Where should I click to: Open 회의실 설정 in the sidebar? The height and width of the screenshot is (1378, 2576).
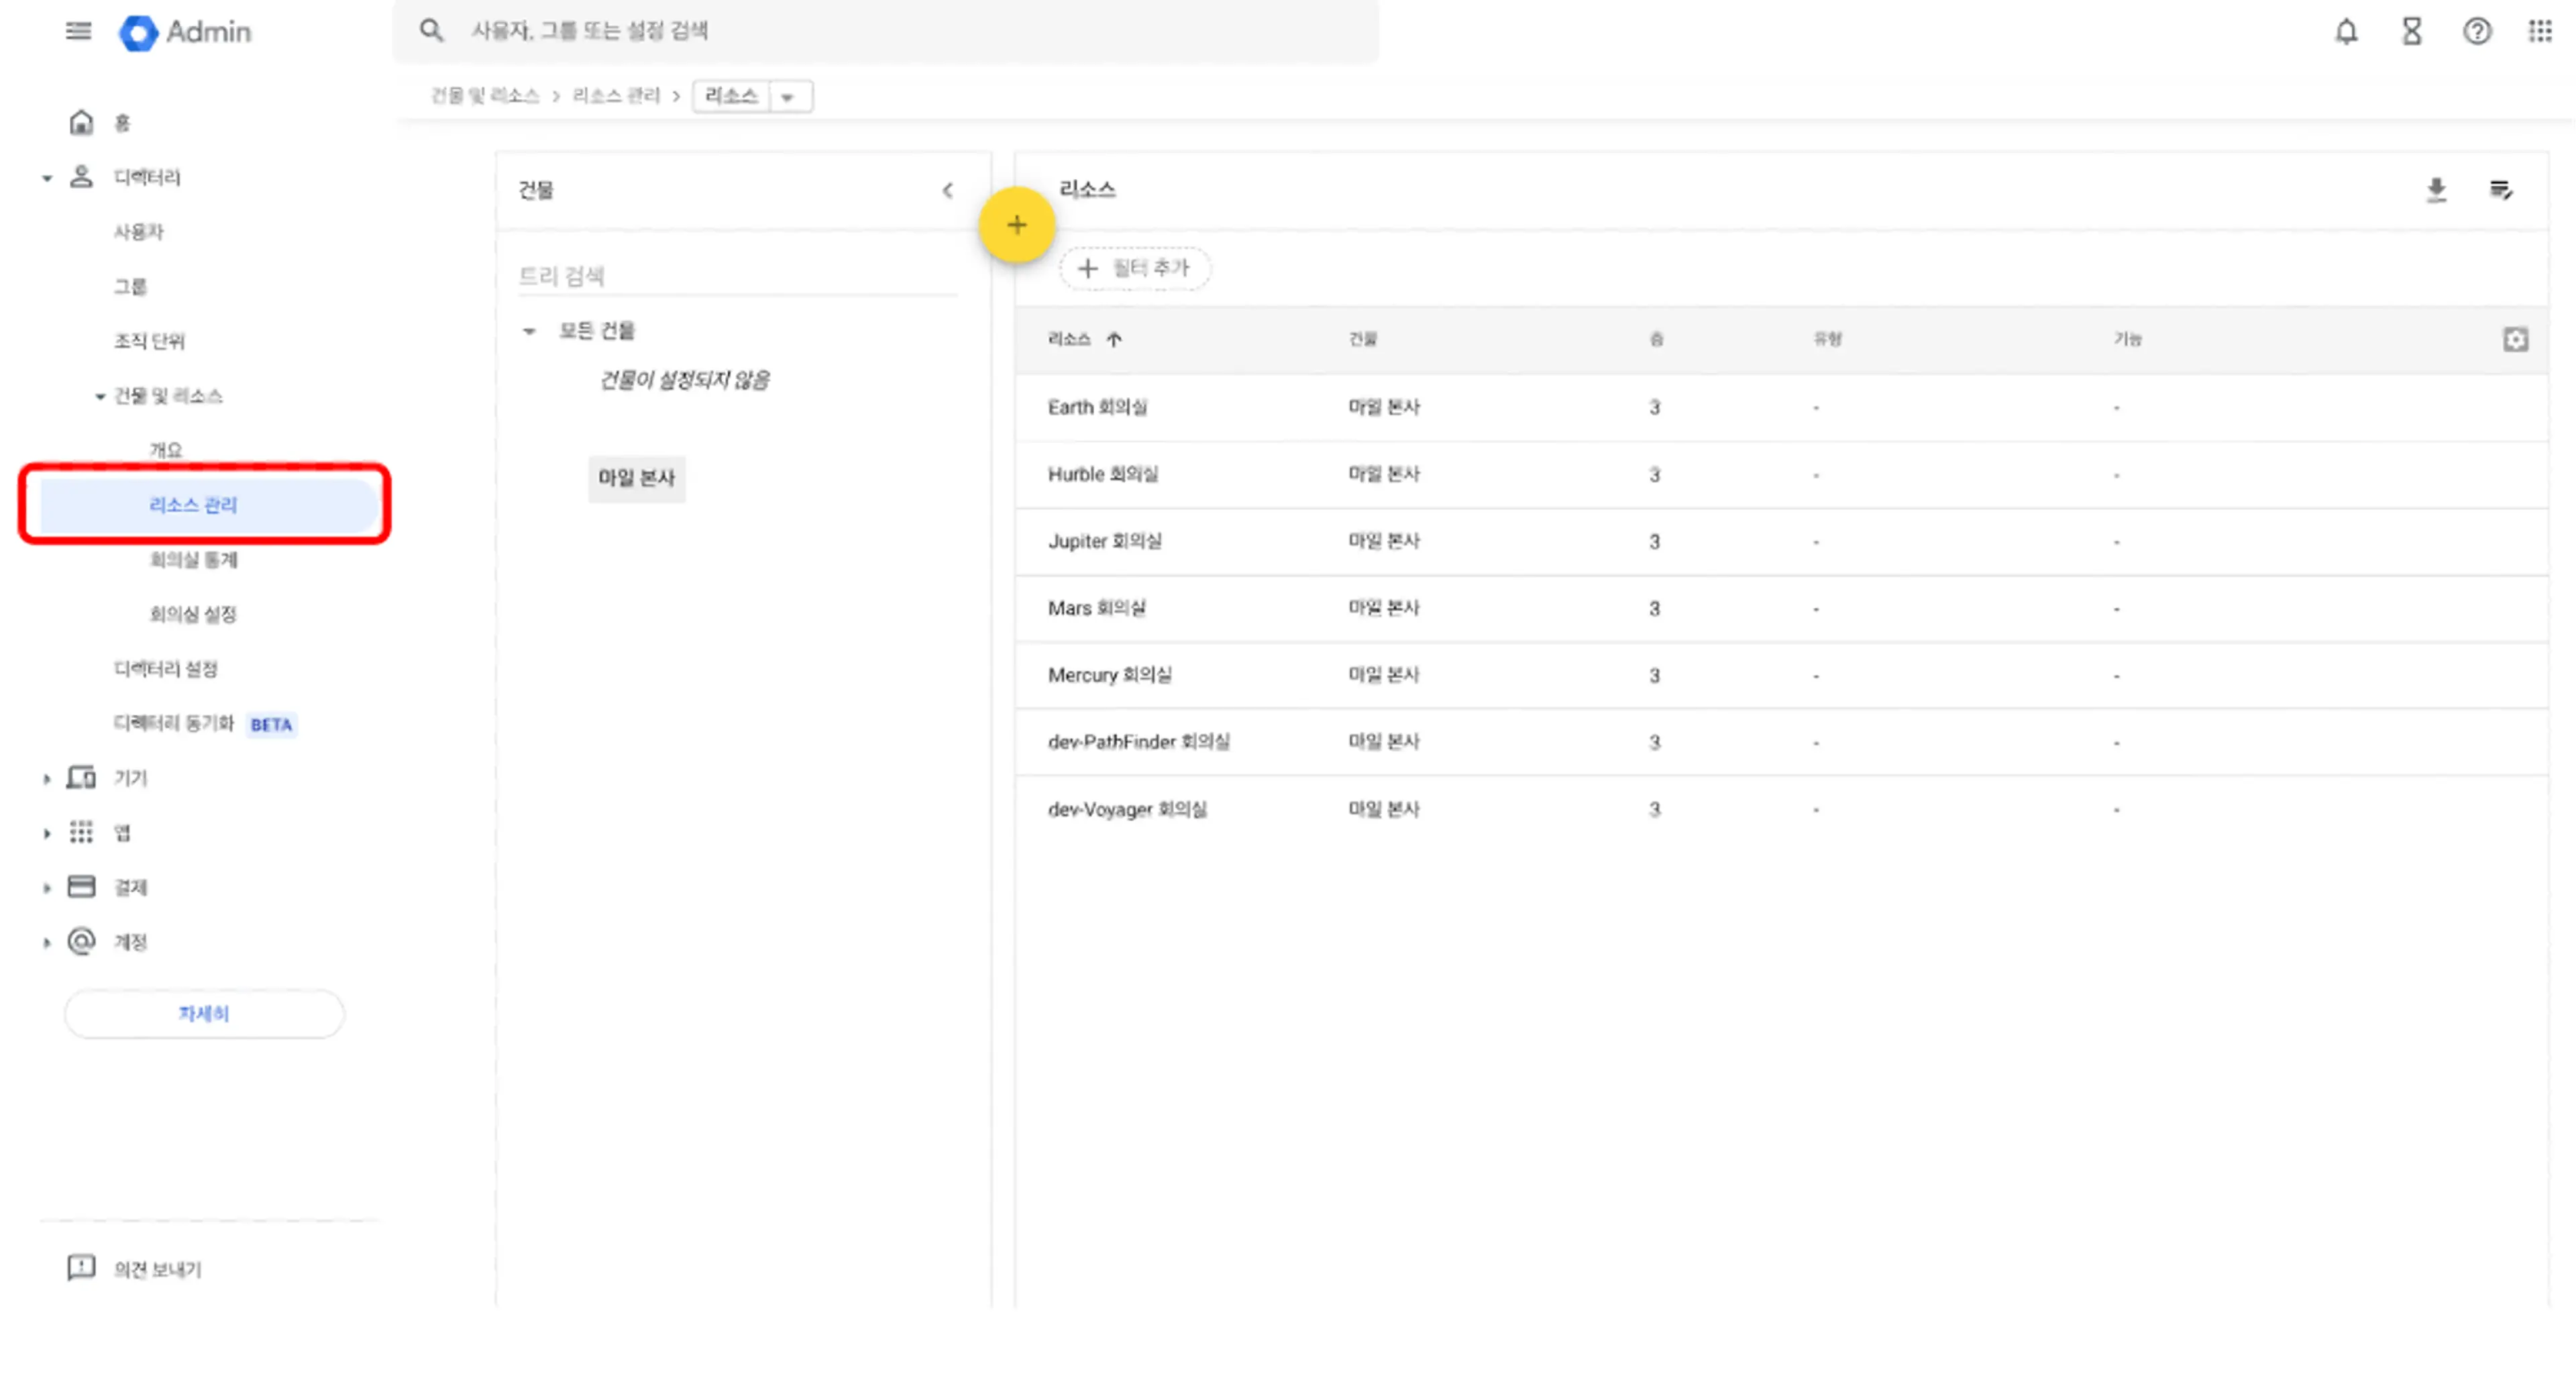tap(192, 614)
